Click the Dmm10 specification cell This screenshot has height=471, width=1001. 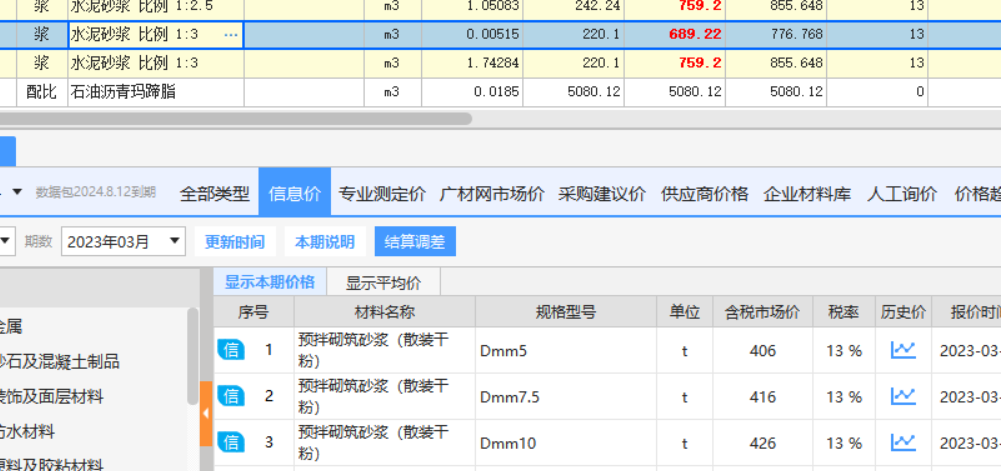click(x=566, y=442)
